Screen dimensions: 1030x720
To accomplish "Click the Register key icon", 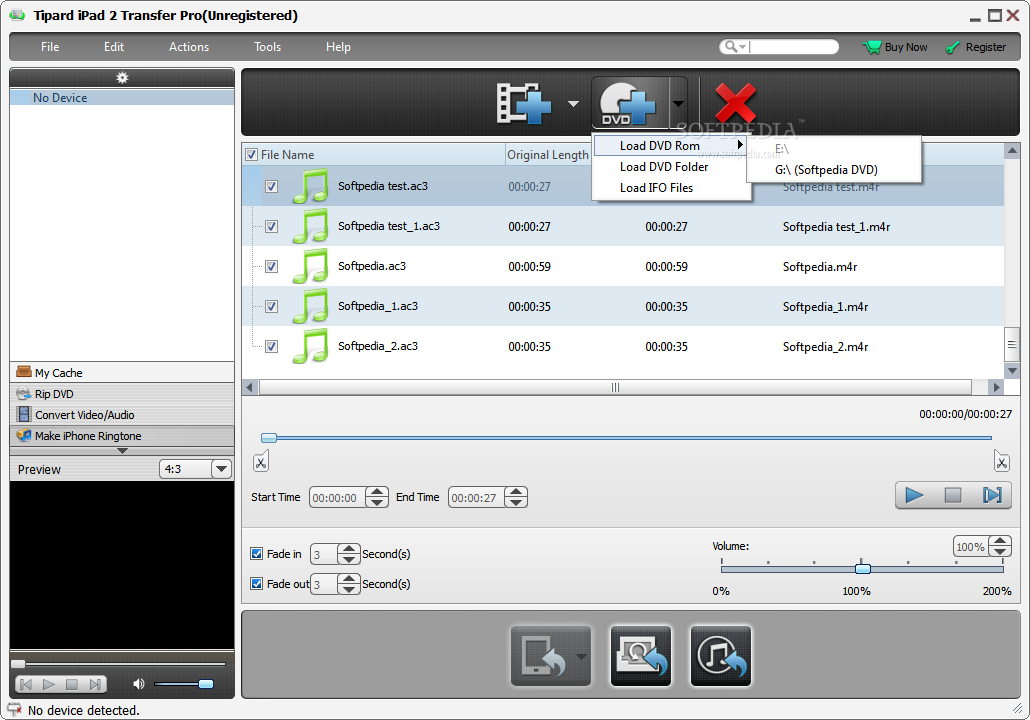I will coord(952,48).
